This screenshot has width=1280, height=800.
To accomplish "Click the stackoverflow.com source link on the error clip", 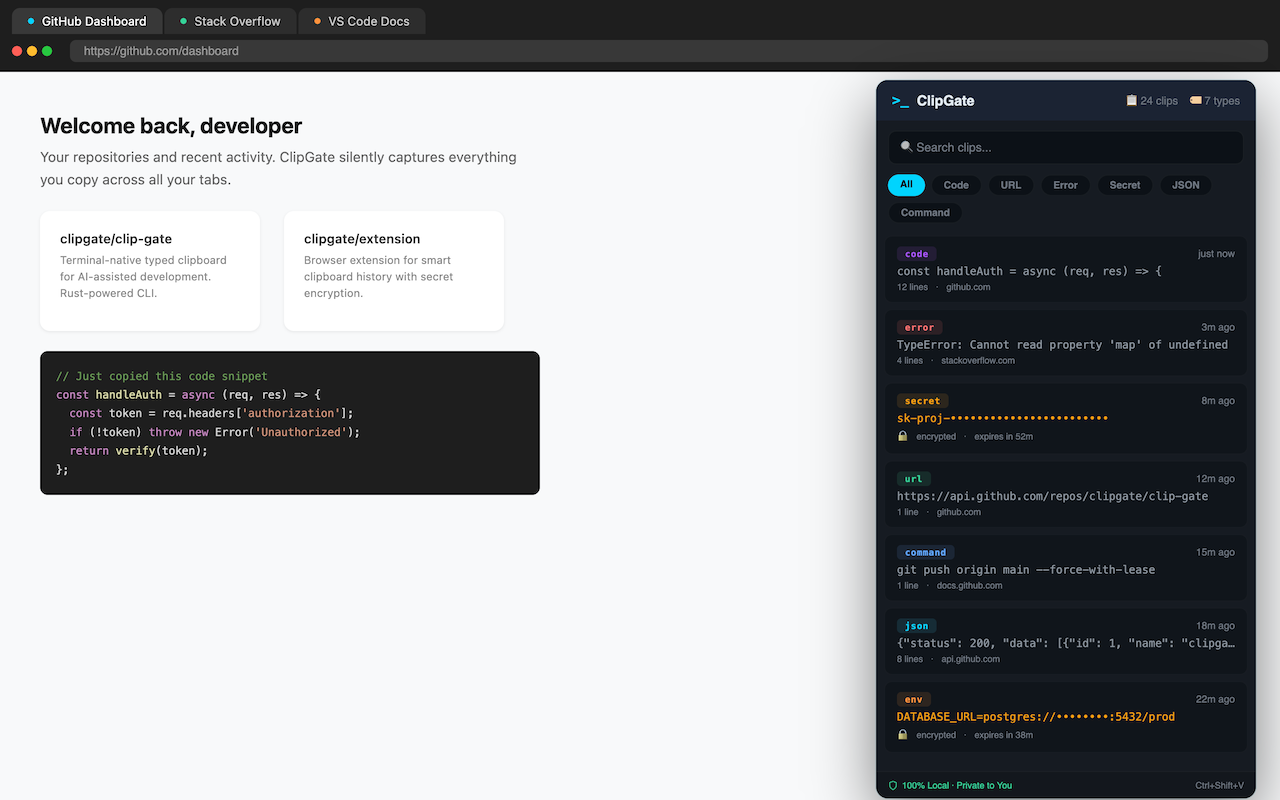I will pyautogui.click(x=979, y=360).
